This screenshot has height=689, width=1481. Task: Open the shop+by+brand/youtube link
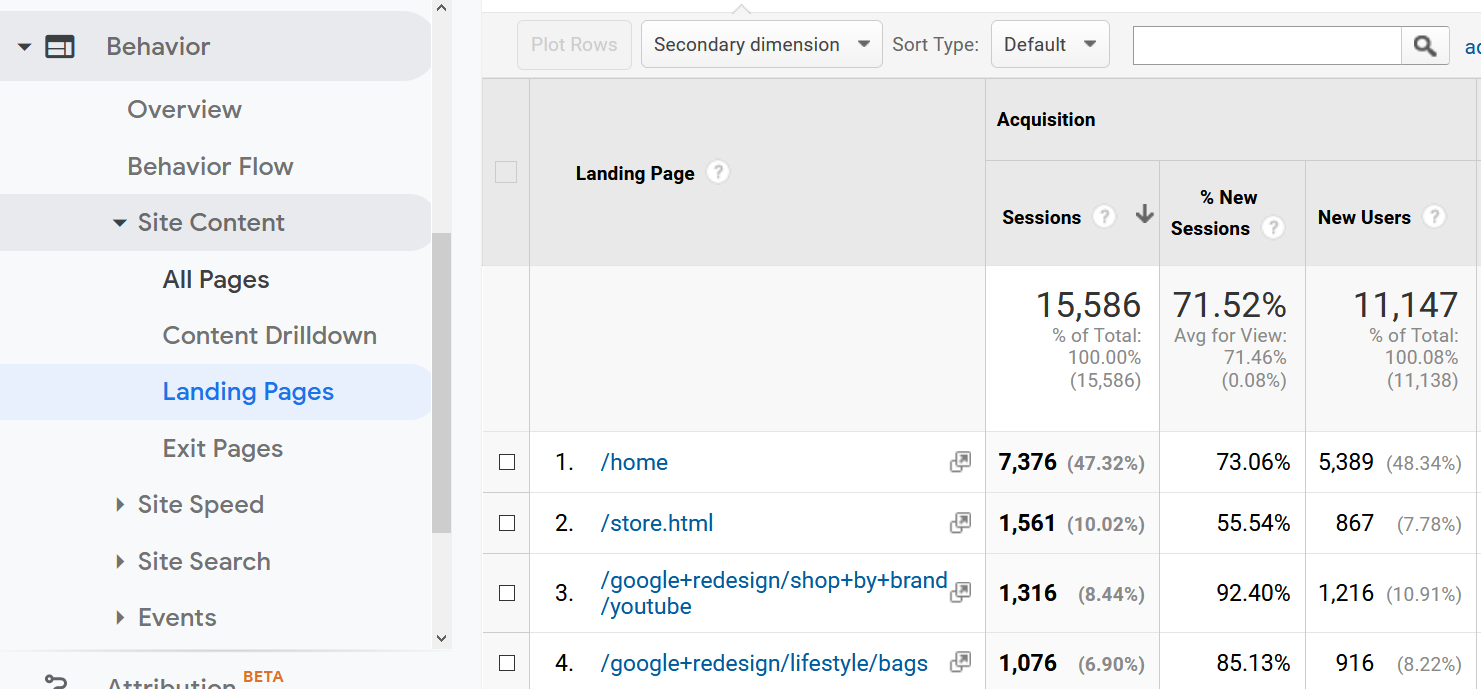[774, 593]
